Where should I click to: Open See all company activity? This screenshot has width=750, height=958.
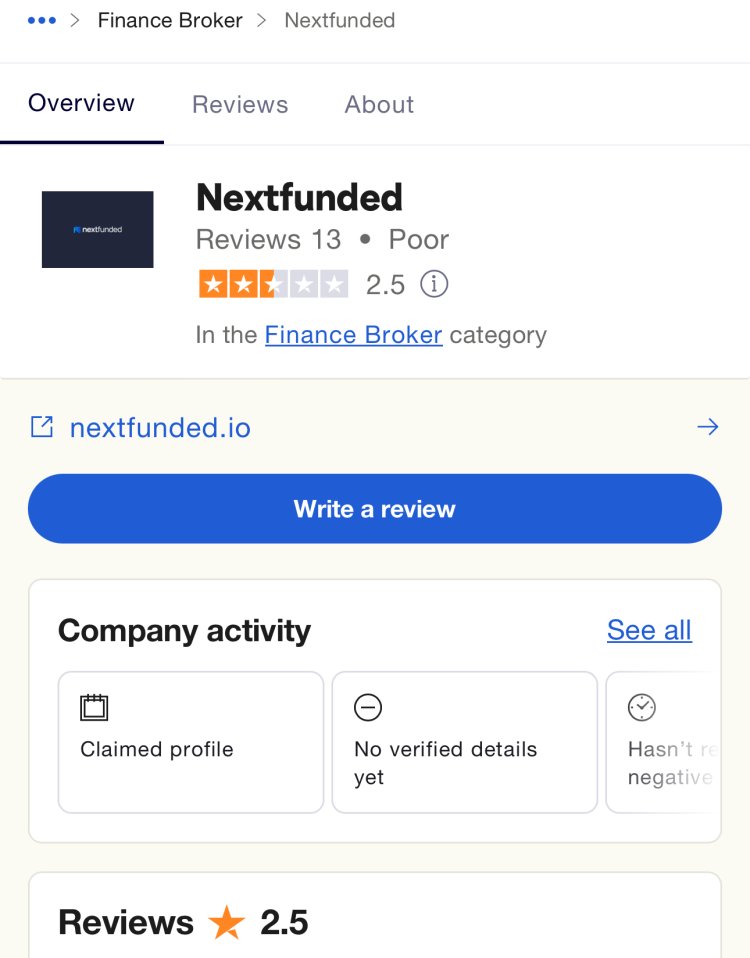(x=649, y=630)
